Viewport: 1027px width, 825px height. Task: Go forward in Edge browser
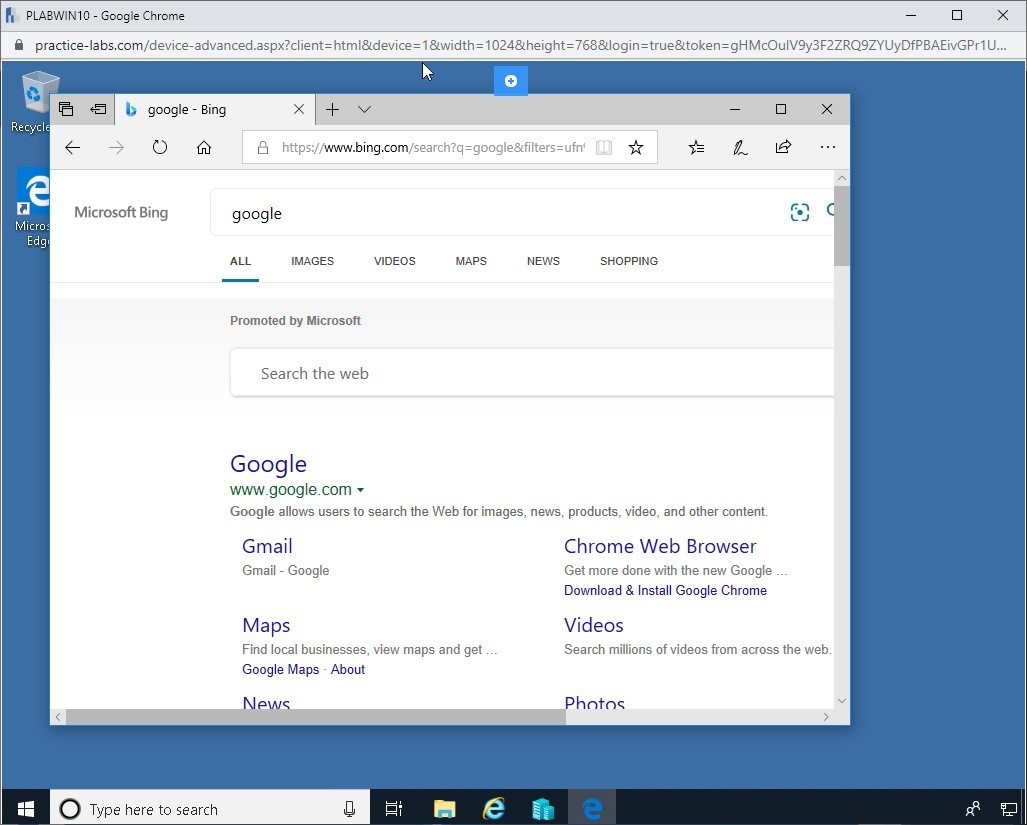click(x=116, y=147)
